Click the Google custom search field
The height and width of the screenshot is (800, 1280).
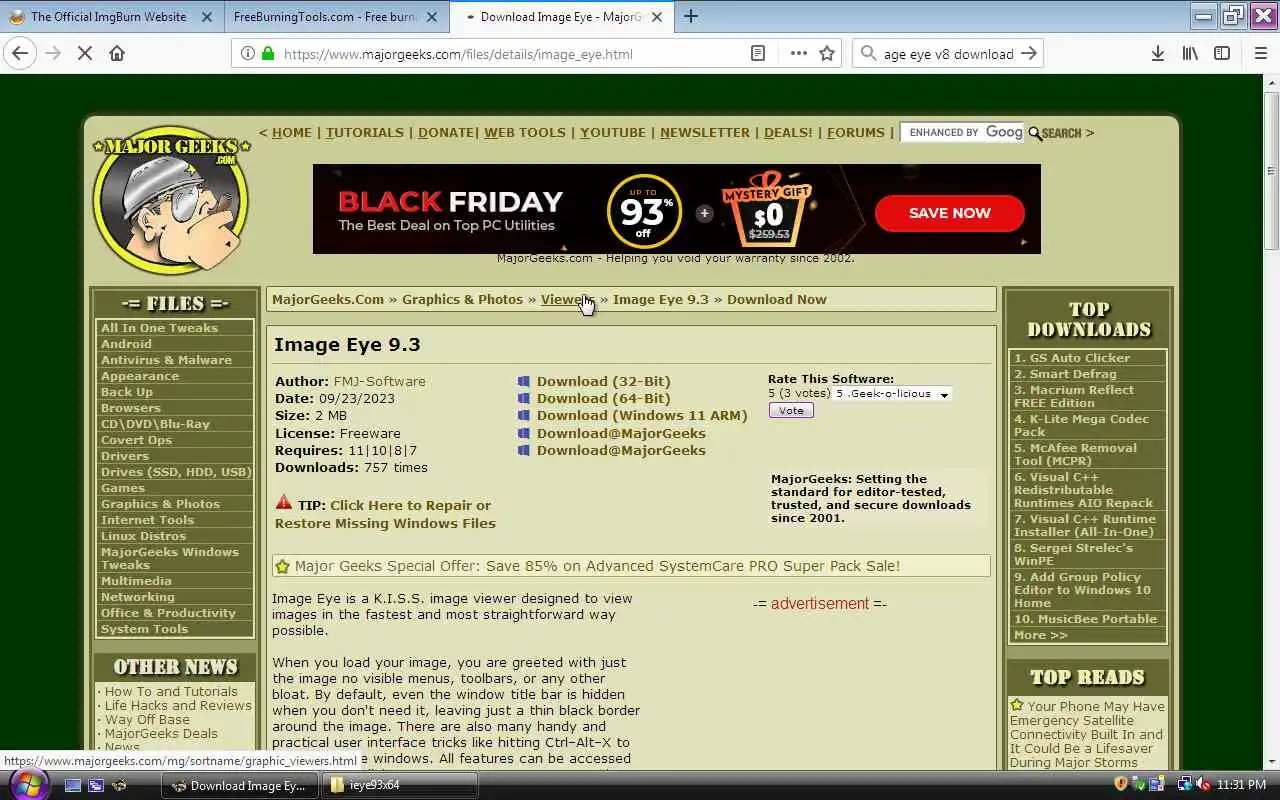(x=962, y=132)
